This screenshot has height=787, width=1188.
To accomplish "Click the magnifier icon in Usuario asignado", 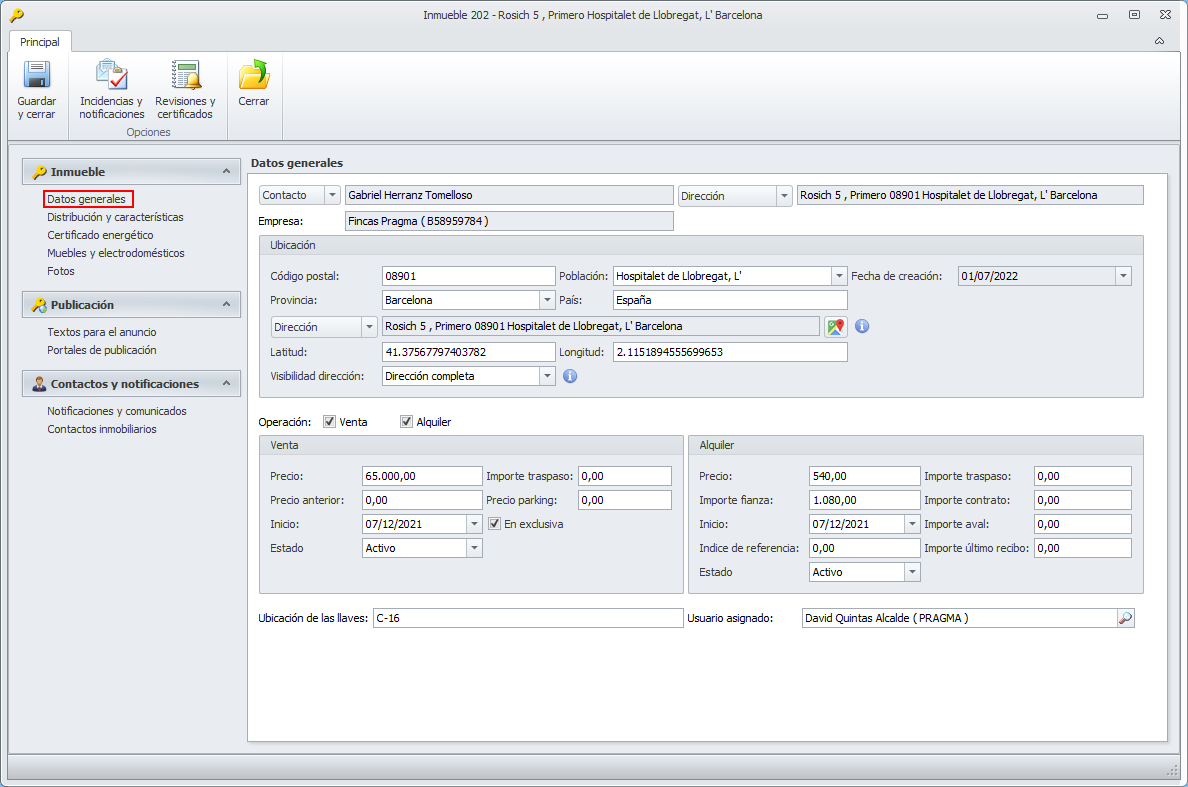I will coord(1125,618).
